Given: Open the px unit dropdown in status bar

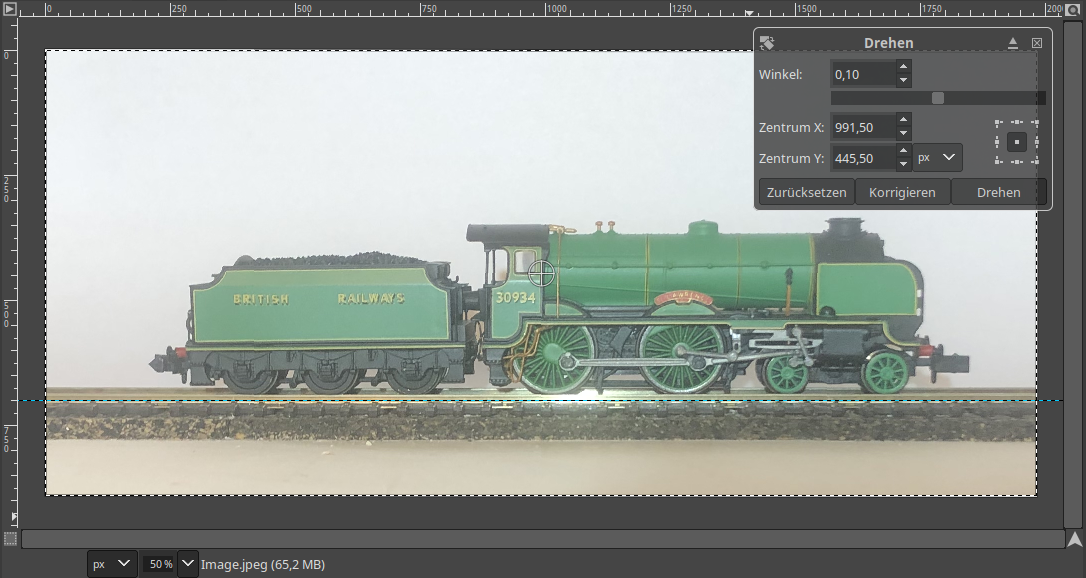Looking at the screenshot, I should [112, 564].
